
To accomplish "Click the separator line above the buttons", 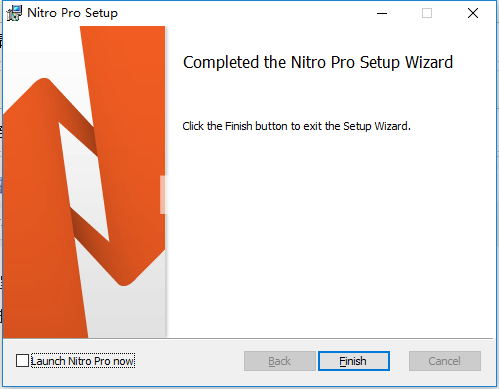I will 248,339.
